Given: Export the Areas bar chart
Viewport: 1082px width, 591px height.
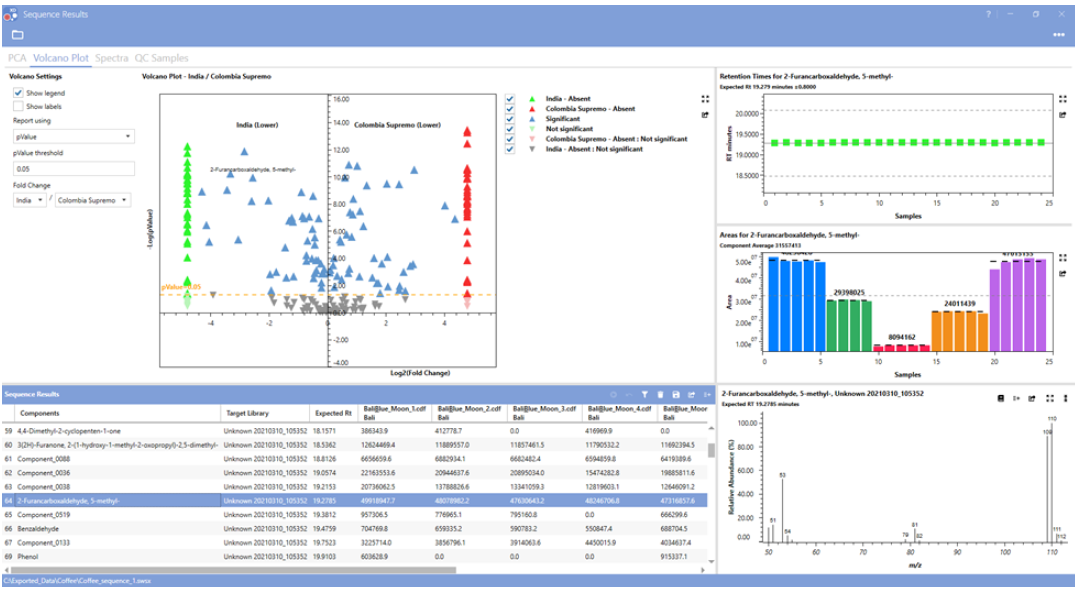Looking at the screenshot, I should [x=1063, y=274].
